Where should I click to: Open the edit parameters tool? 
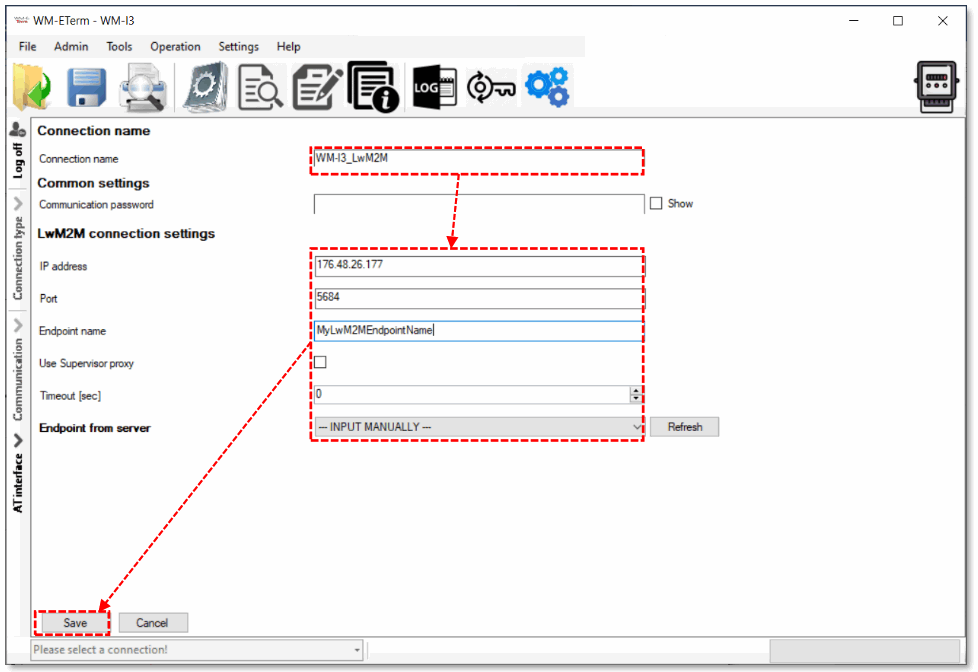(316, 86)
